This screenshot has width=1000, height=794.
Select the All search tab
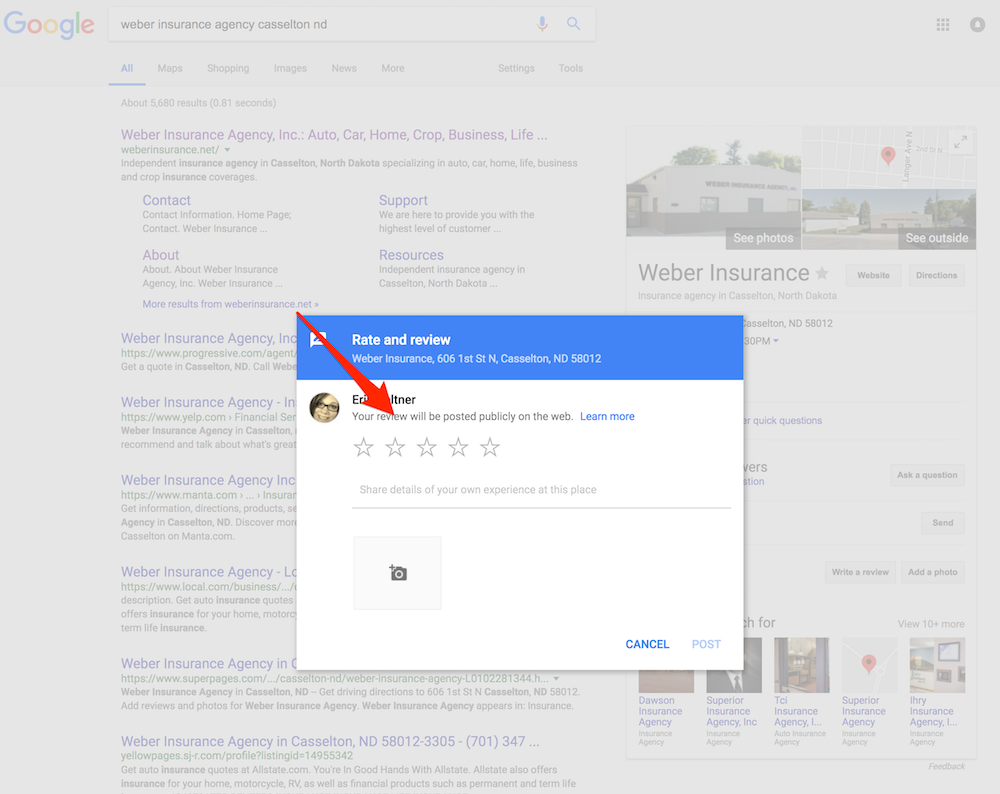click(x=127, y=68)
